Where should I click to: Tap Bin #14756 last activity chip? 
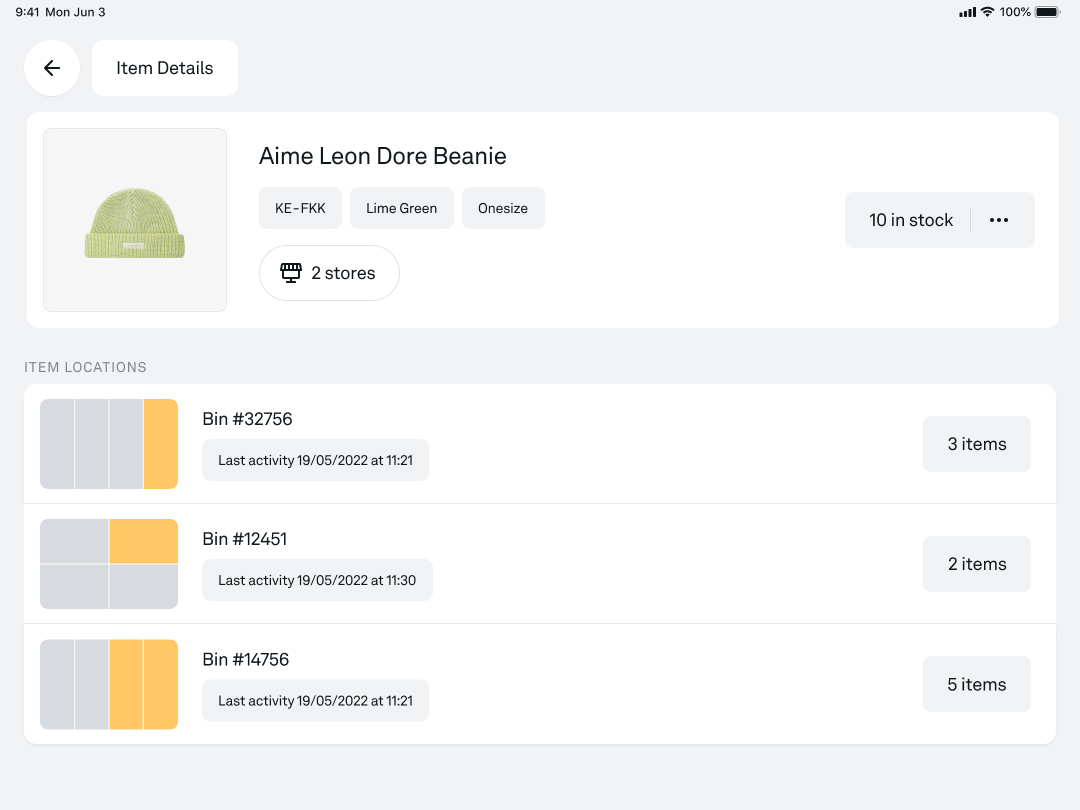315,700
